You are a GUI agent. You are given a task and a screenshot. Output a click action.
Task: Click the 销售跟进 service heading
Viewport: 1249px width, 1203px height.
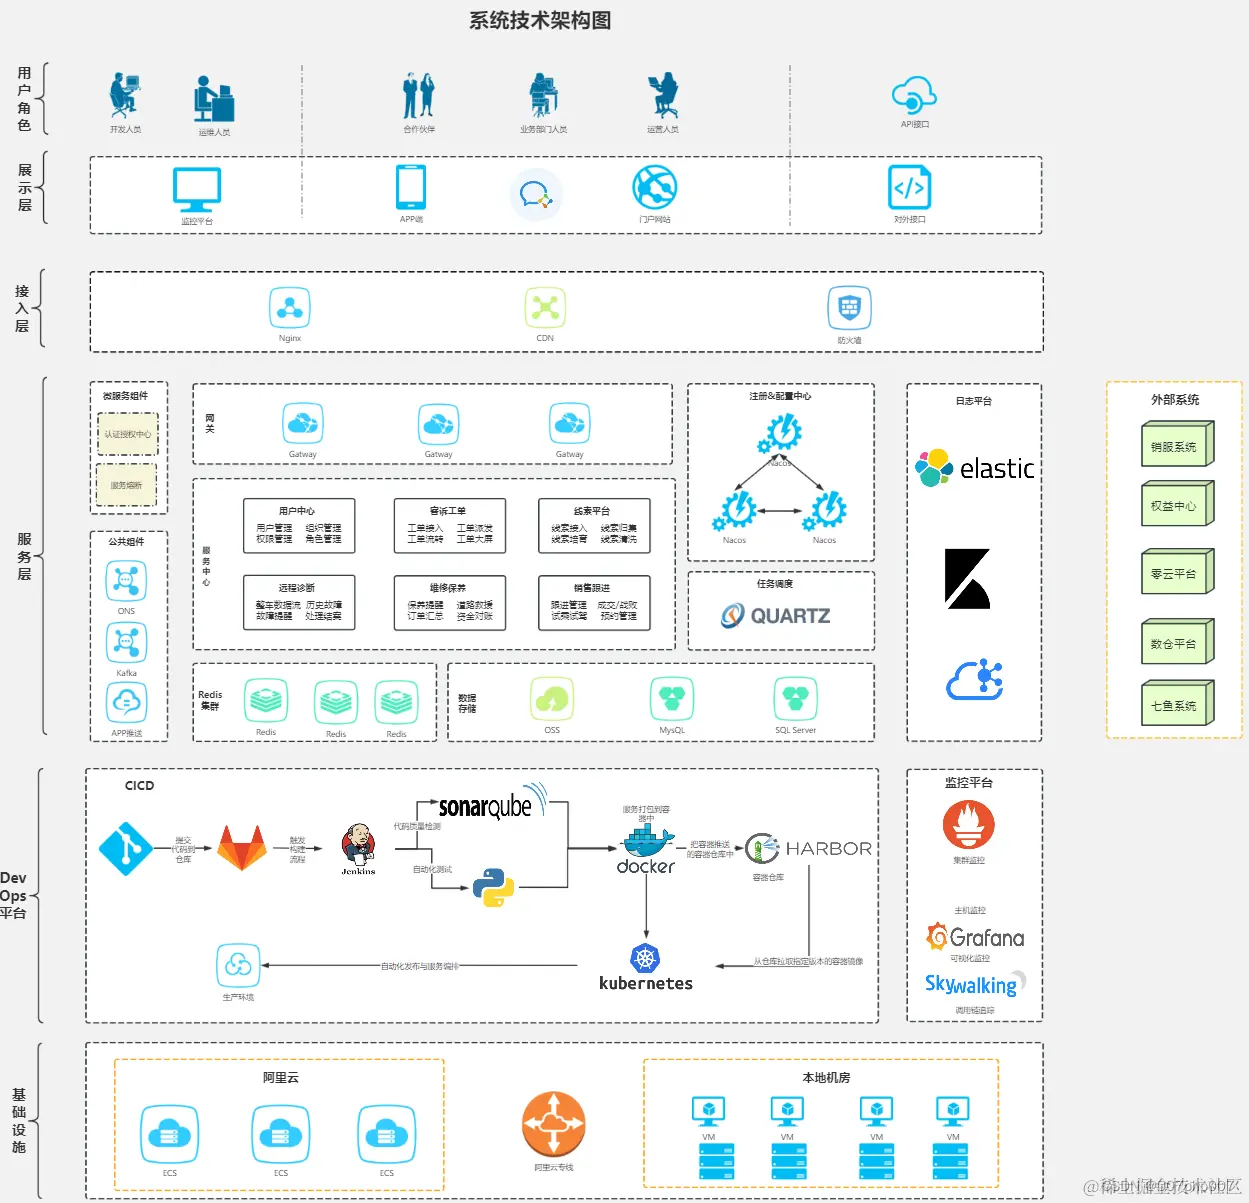pos(592,587)
